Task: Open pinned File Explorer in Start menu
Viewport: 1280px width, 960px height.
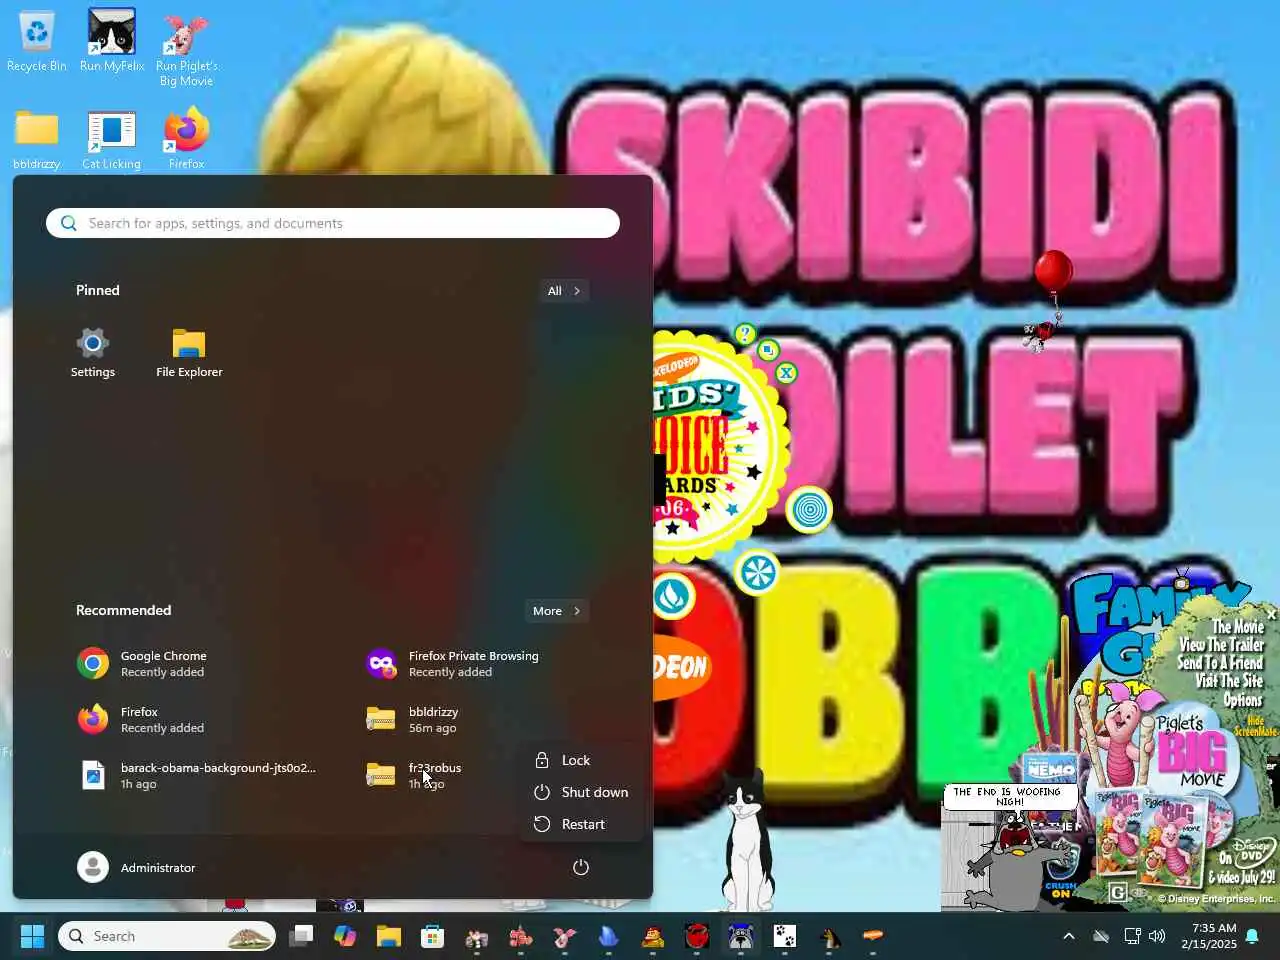Action: 189,353
